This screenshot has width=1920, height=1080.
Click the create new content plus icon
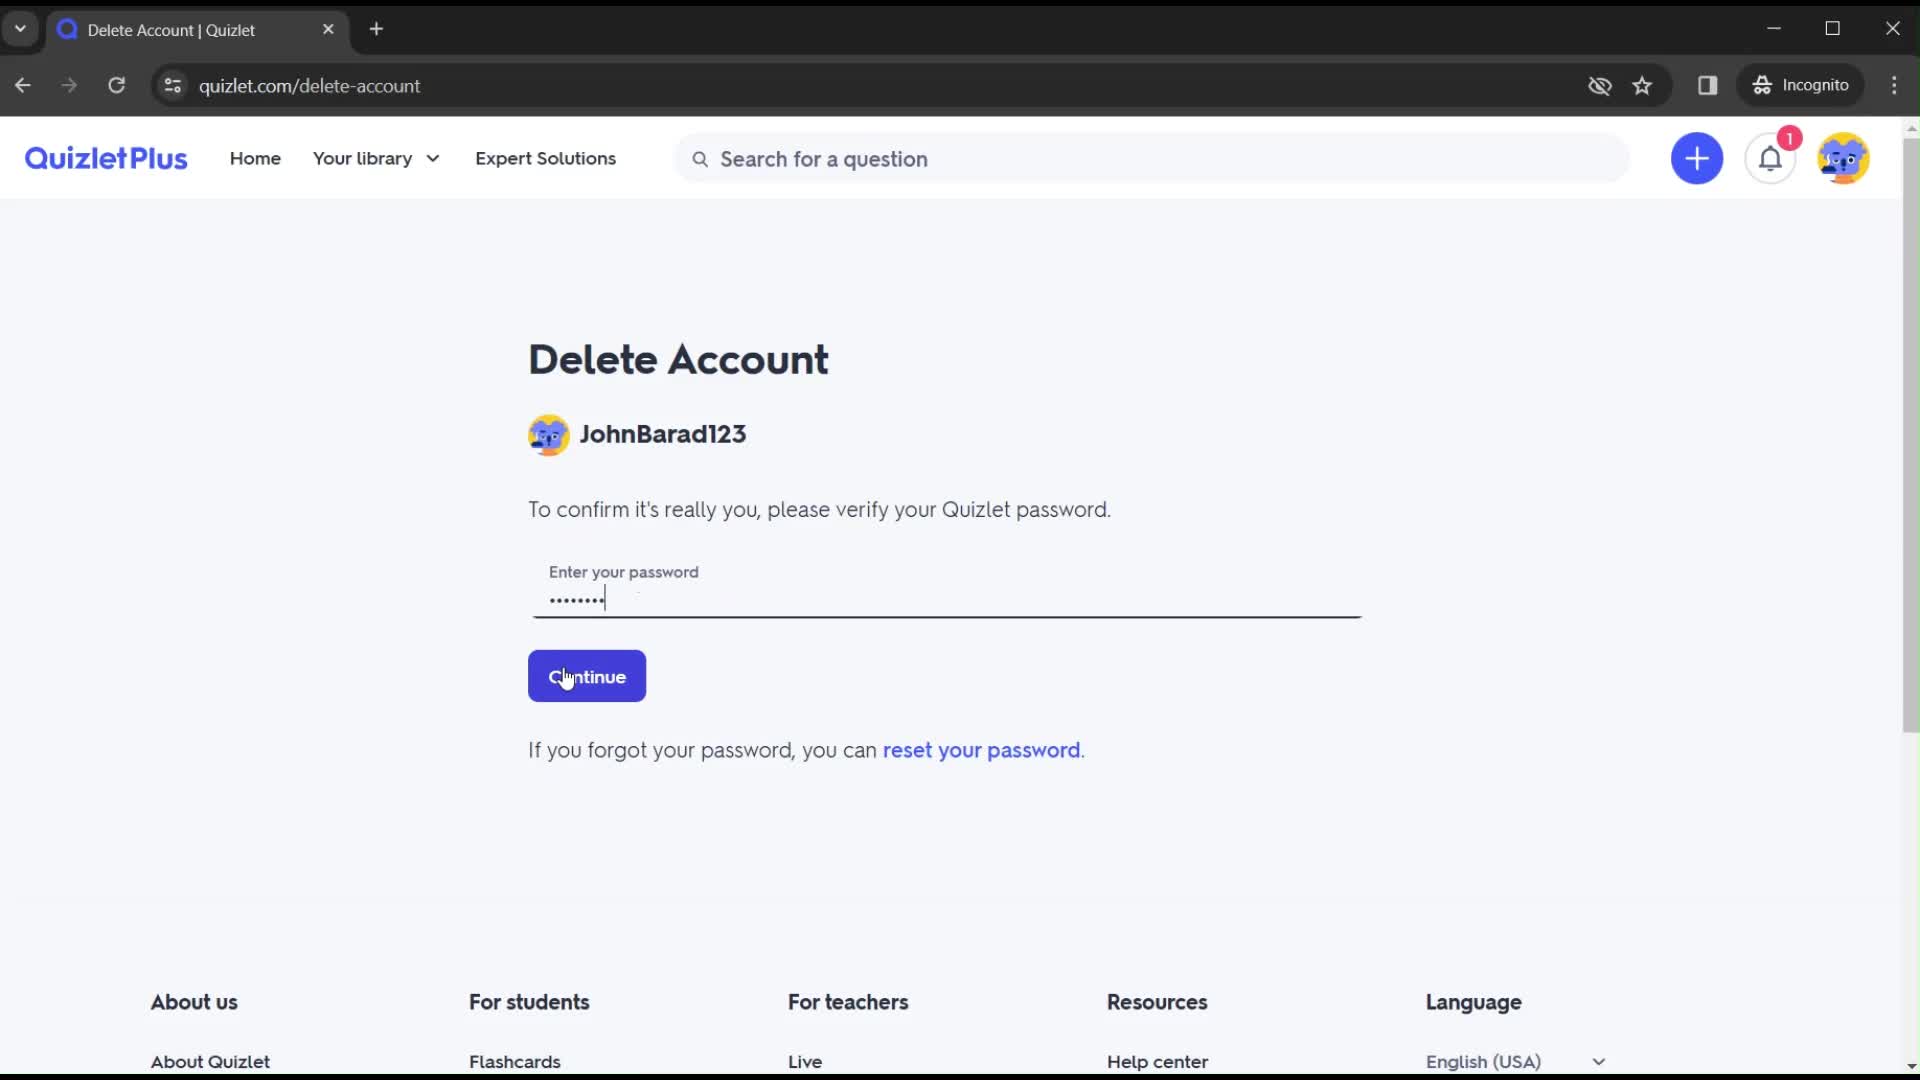click(1700, 158)
